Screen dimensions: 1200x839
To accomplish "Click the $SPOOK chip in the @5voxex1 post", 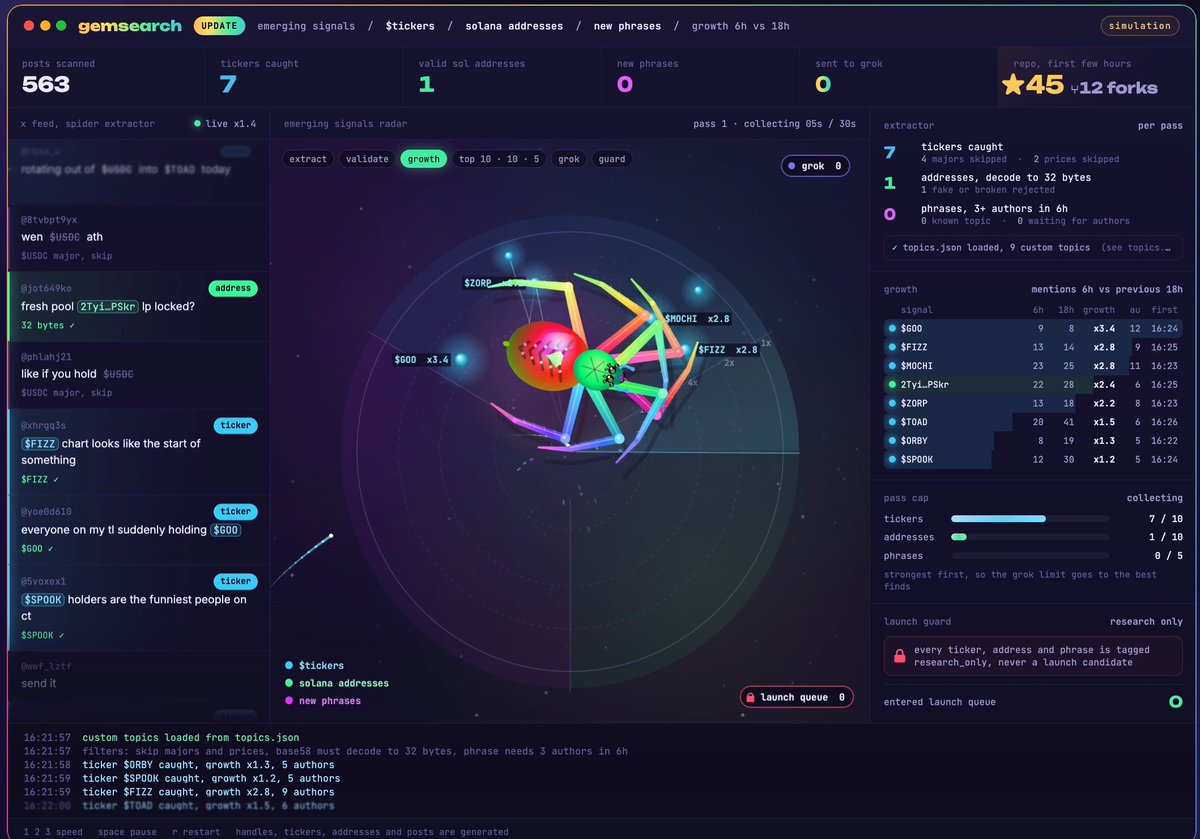I will [x=43, y=599].
